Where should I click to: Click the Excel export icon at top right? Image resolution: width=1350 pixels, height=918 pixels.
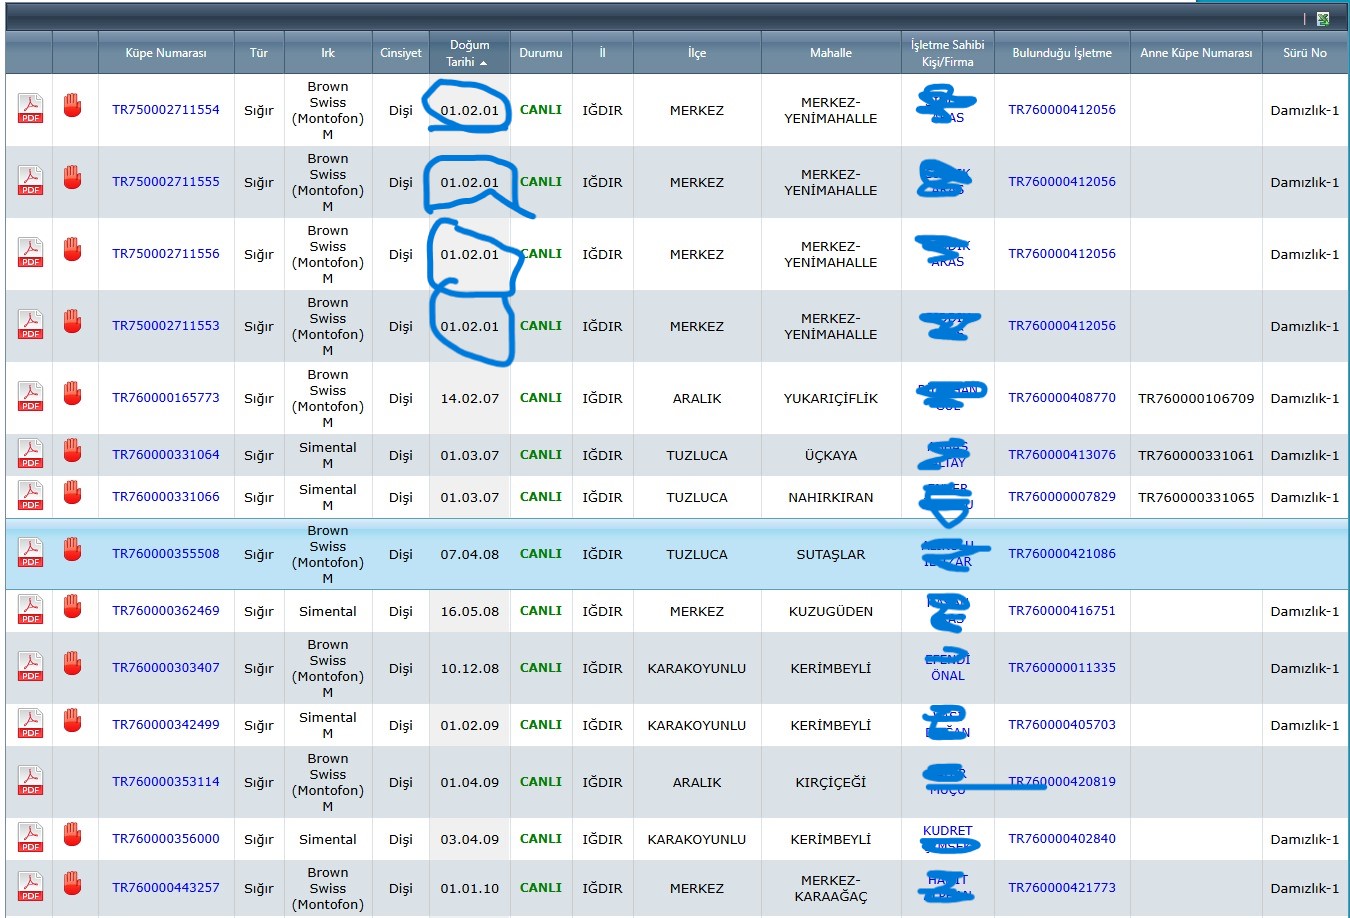1323,19
